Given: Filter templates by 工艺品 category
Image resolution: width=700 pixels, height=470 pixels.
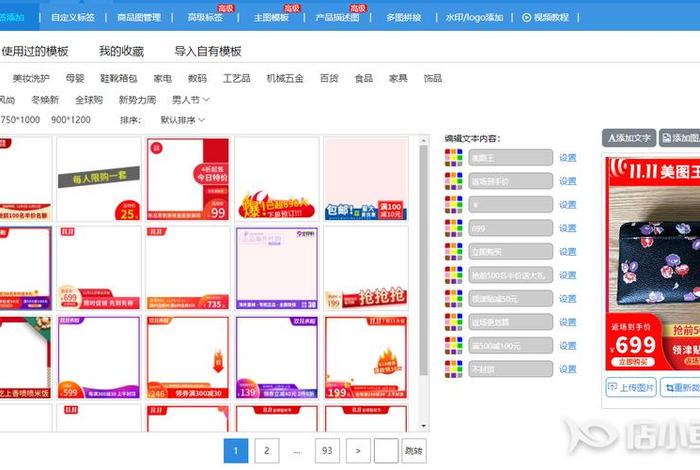Looking at the screenshot, I should coord(237,79).
